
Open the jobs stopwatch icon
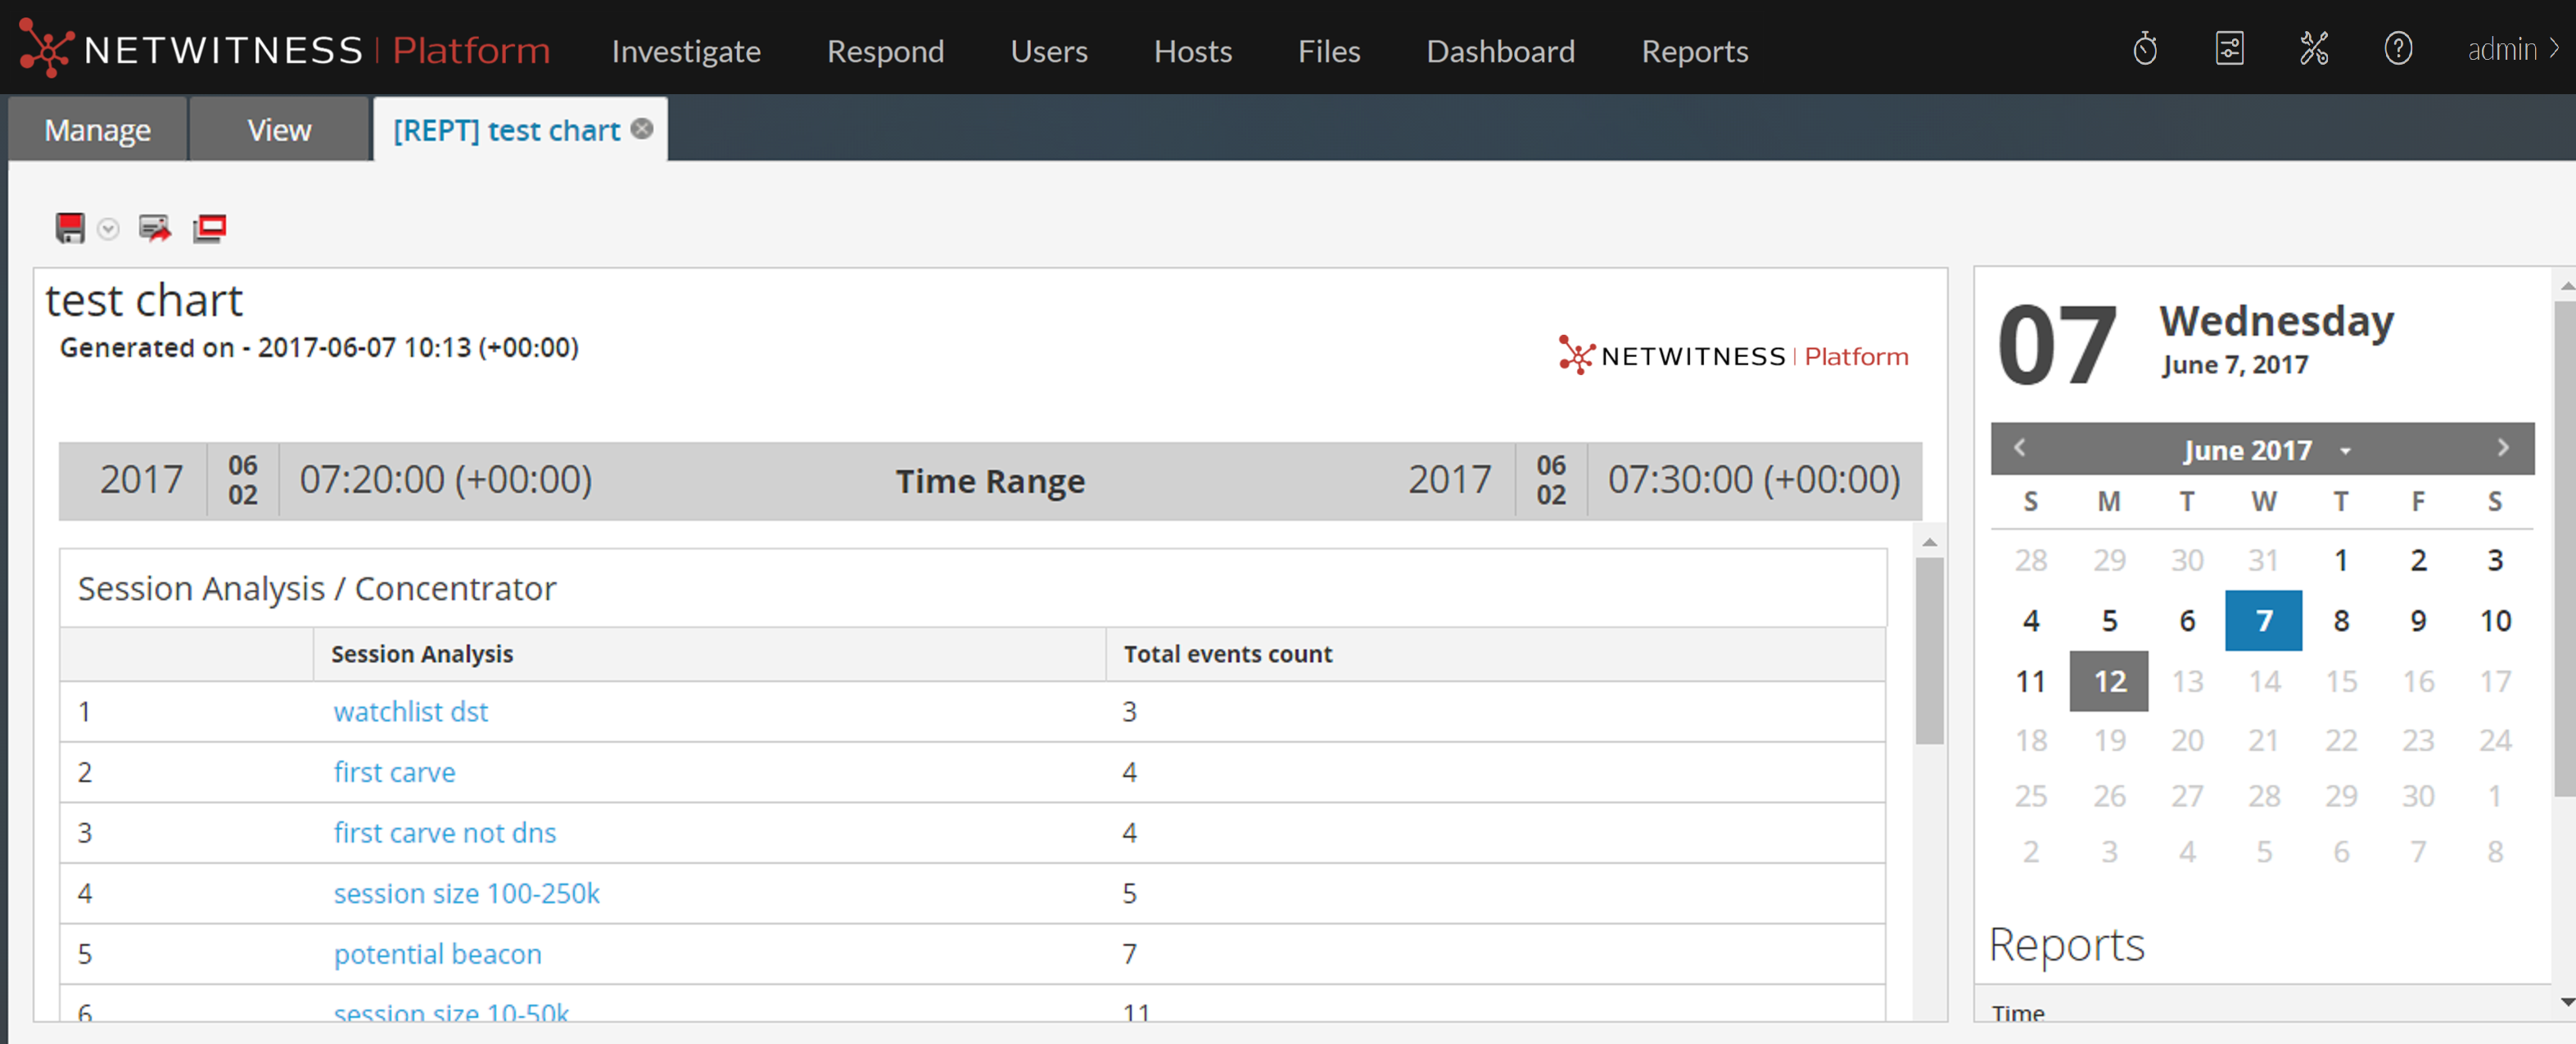point(2146,48)
